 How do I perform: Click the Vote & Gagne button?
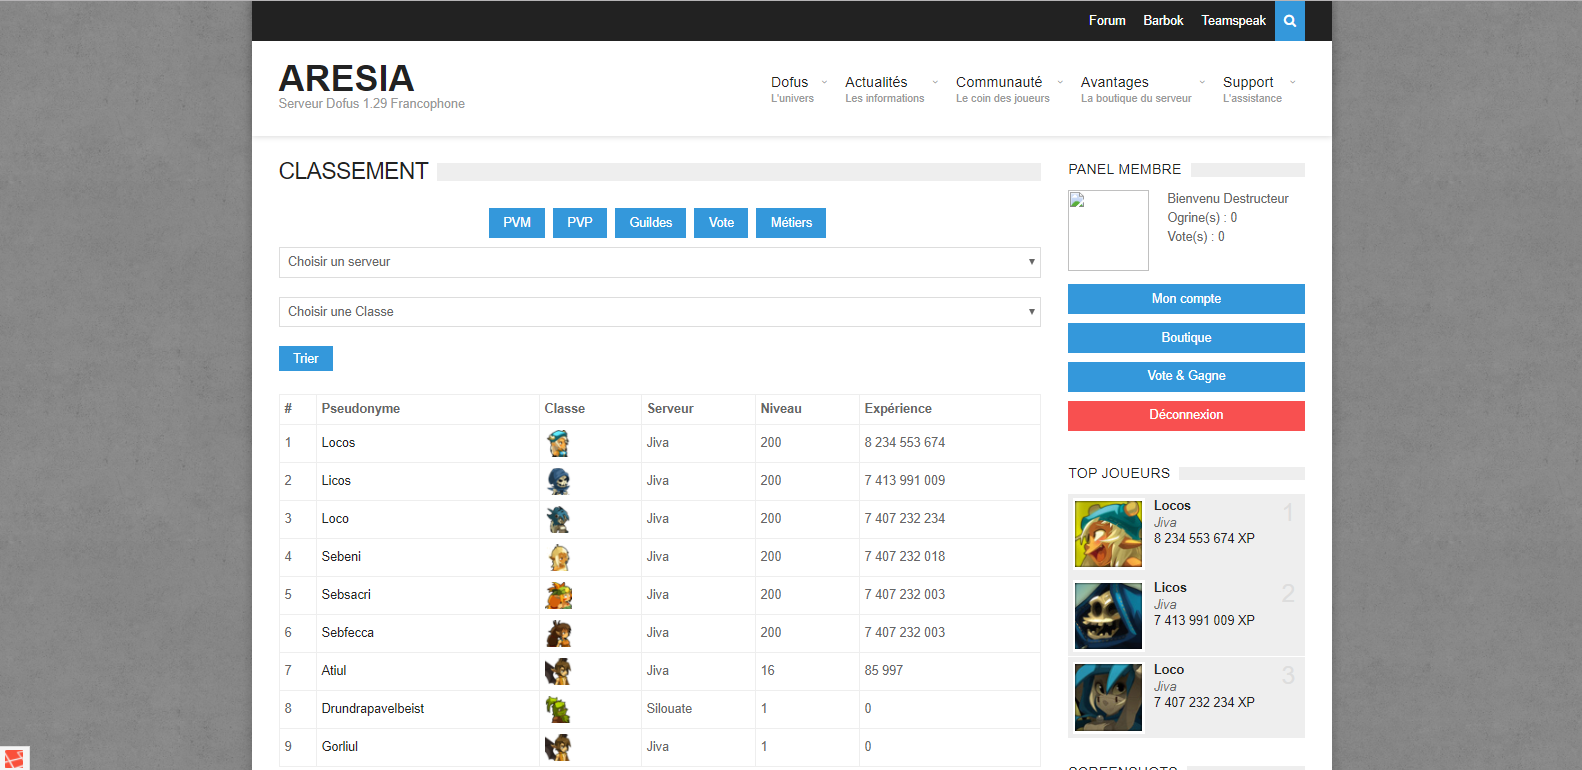pyautogui.click(x=1186, y=376)
